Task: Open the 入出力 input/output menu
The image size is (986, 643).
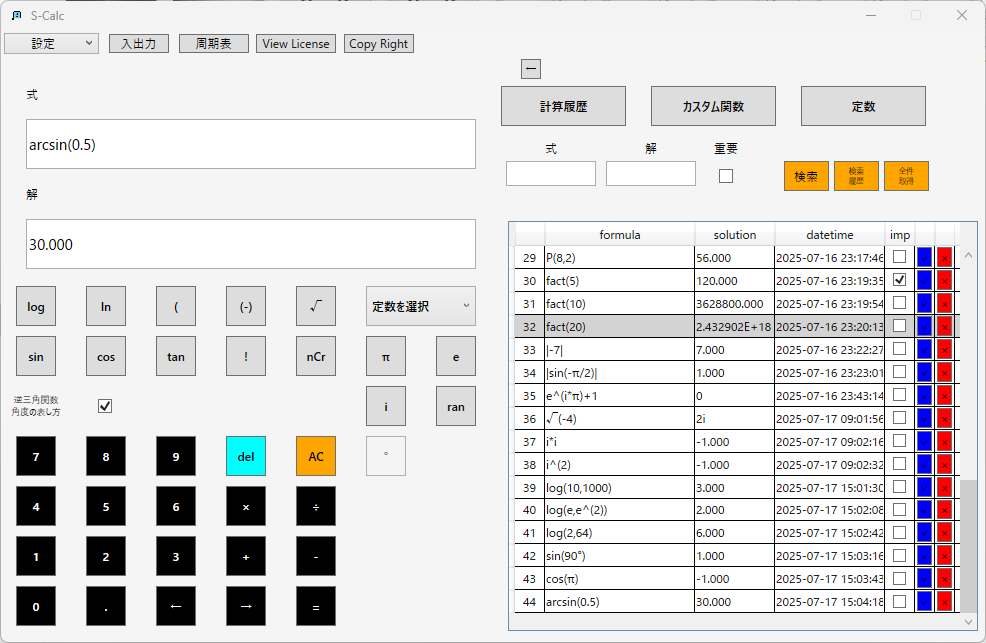Action: pyautogui.click(x=139, y=43)
